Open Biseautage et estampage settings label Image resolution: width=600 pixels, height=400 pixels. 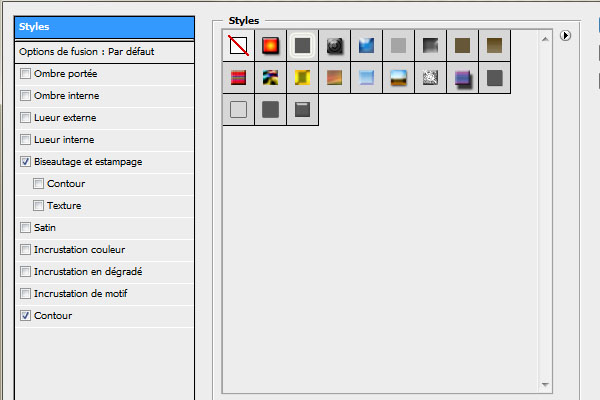[88, 162]
